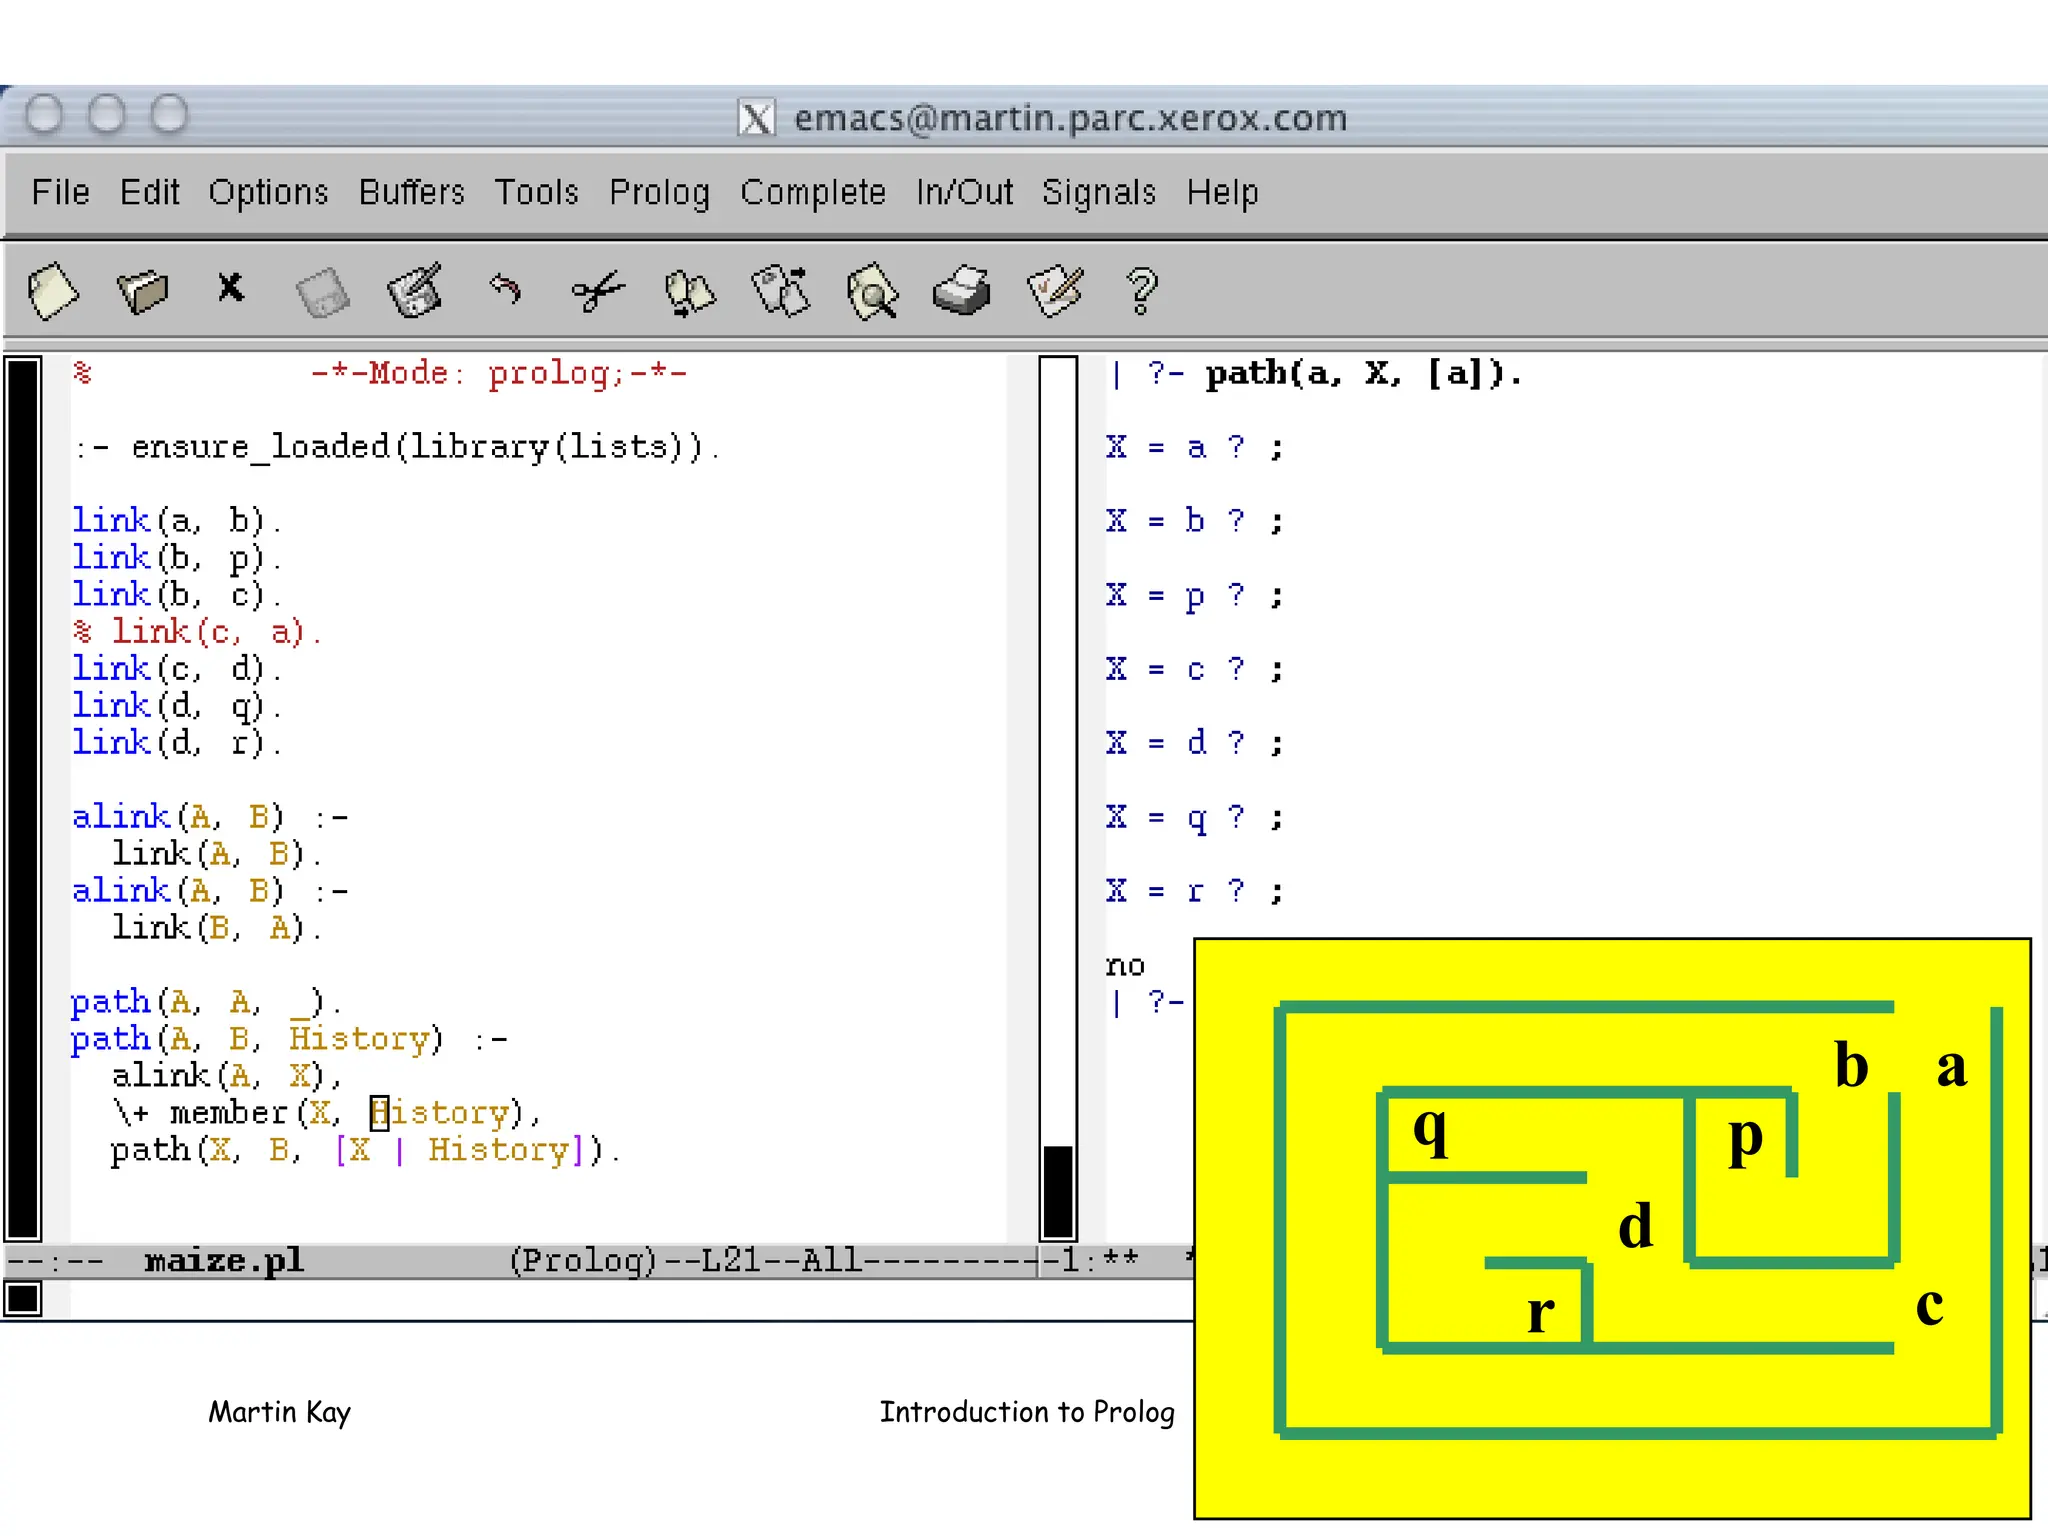Image resolution: width=2048 pixels, height=1536 pixels.
Task: Click the X11 icon in title bar
Action: (756, 117)
